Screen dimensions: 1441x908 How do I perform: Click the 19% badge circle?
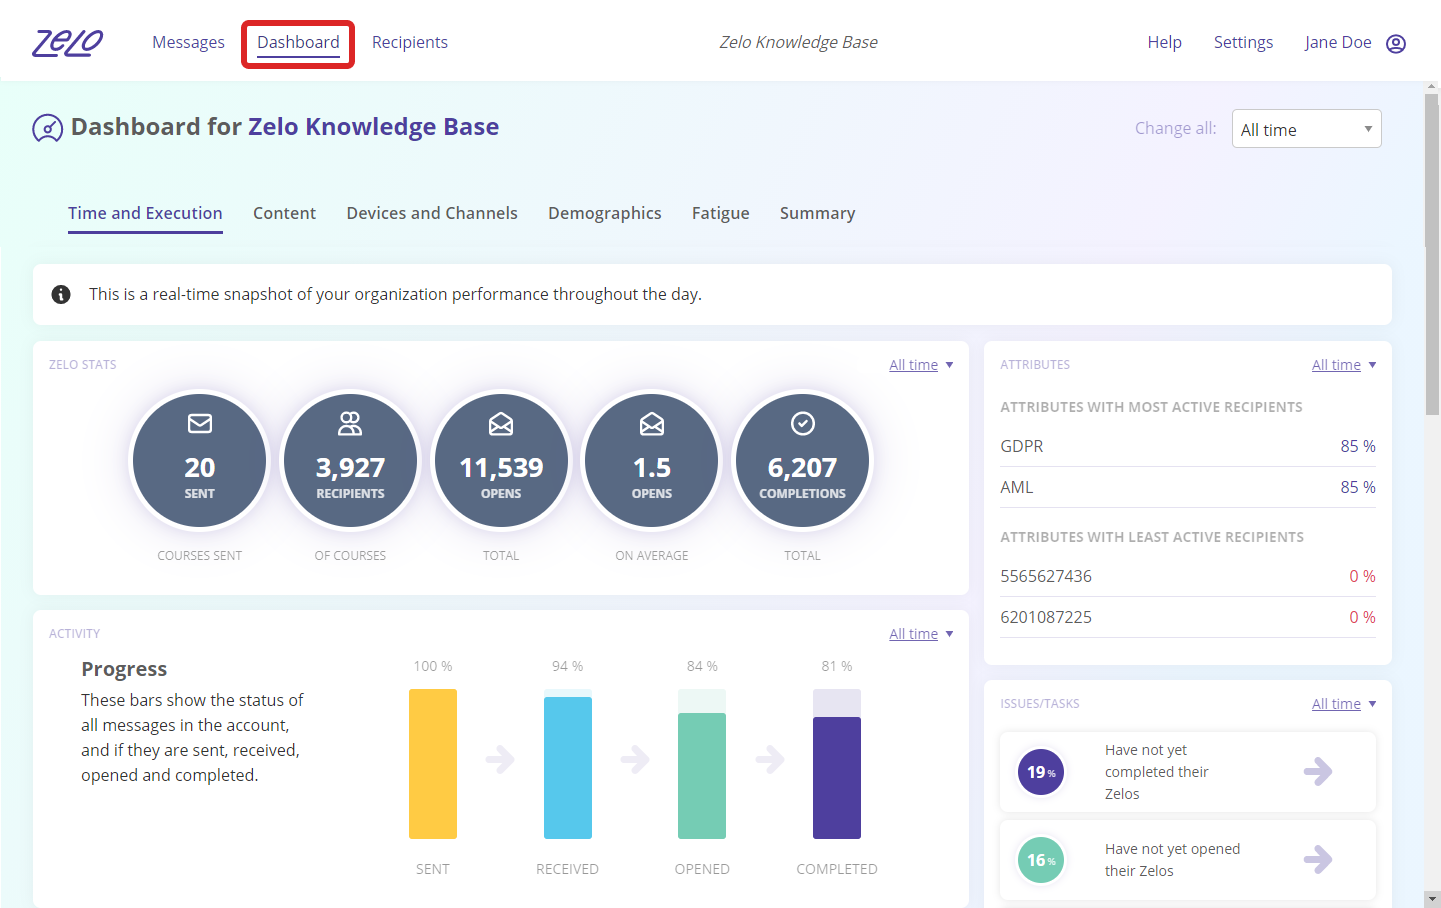pos(1041,772)
